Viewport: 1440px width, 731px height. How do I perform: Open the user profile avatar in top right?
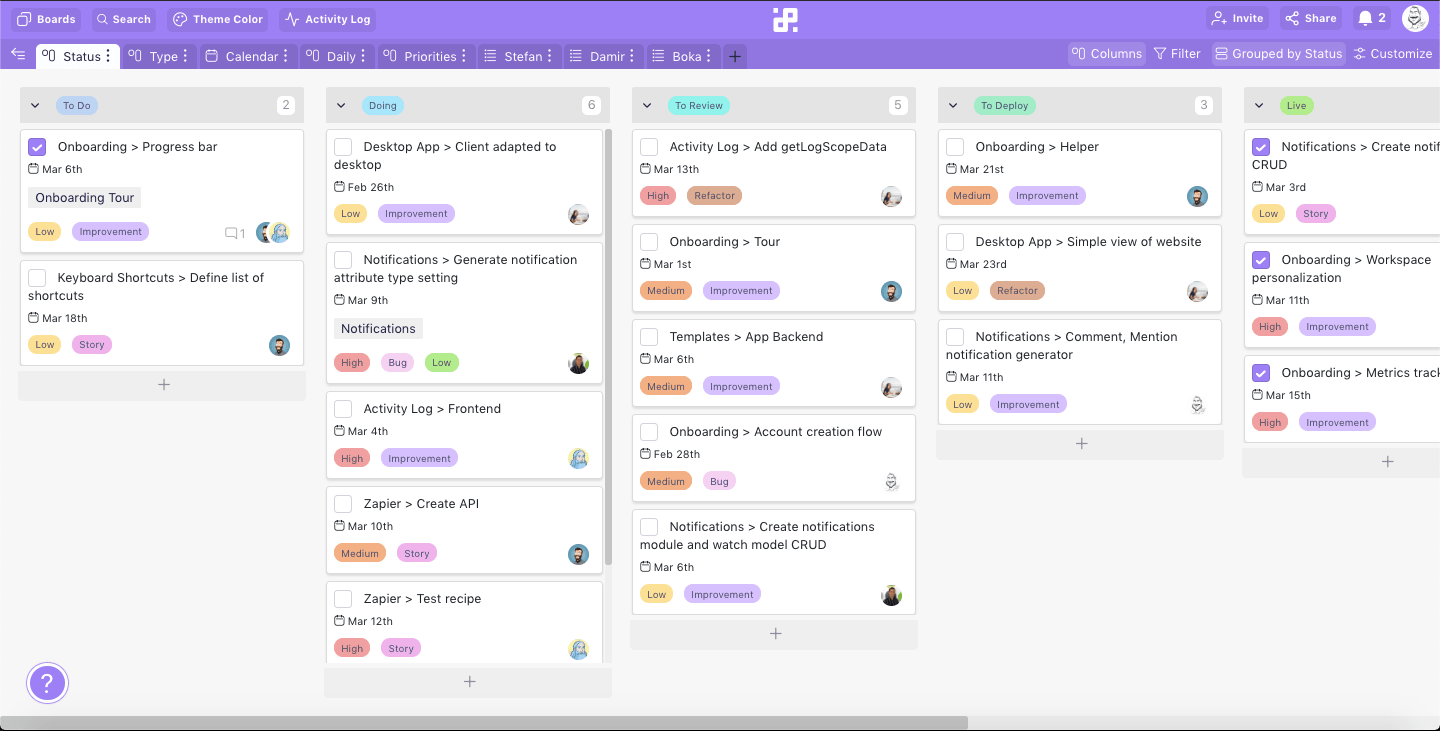point(1415,18)
